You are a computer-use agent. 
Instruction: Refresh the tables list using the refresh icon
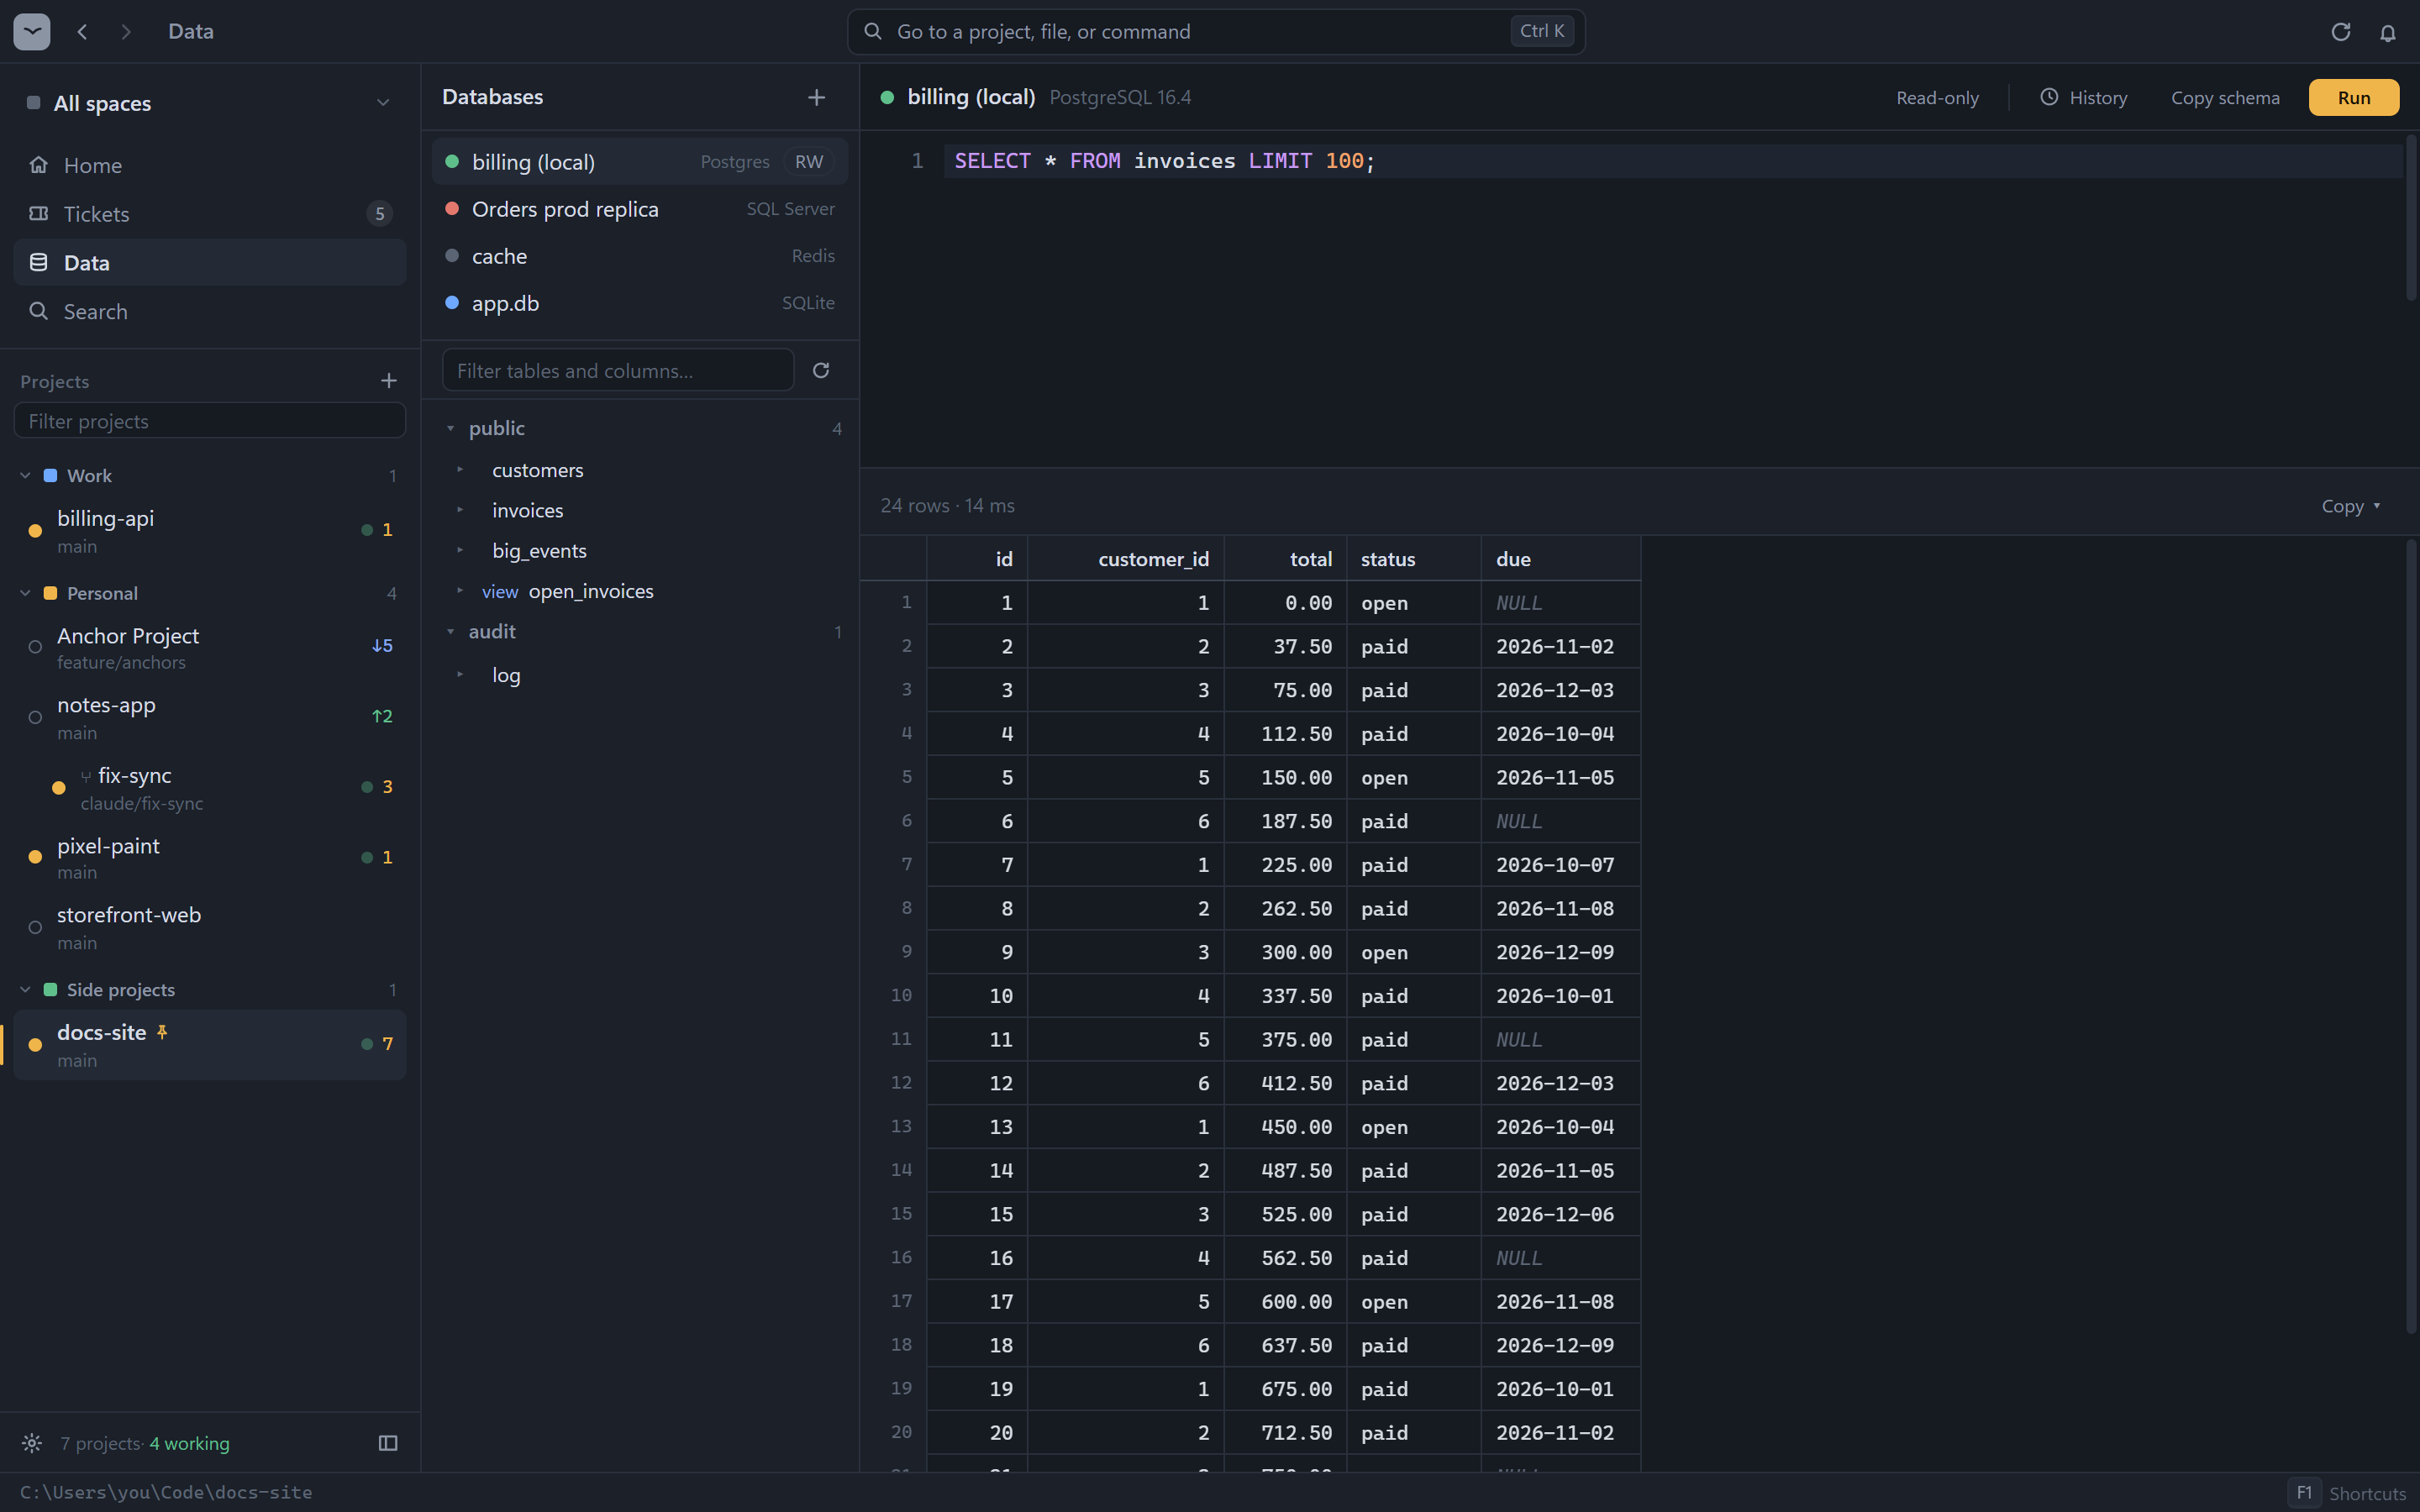(821, 370)
